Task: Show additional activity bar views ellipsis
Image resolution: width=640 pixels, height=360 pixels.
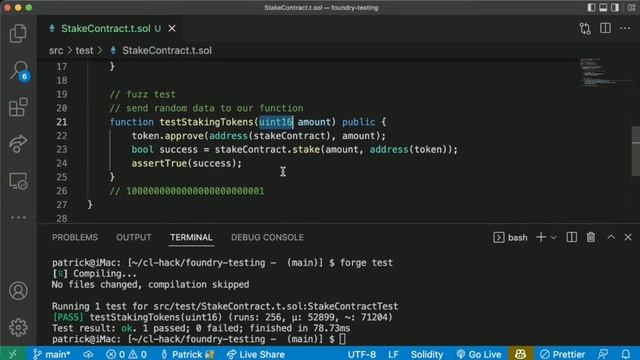Action: pyautogui.click(x=18, y=218)
